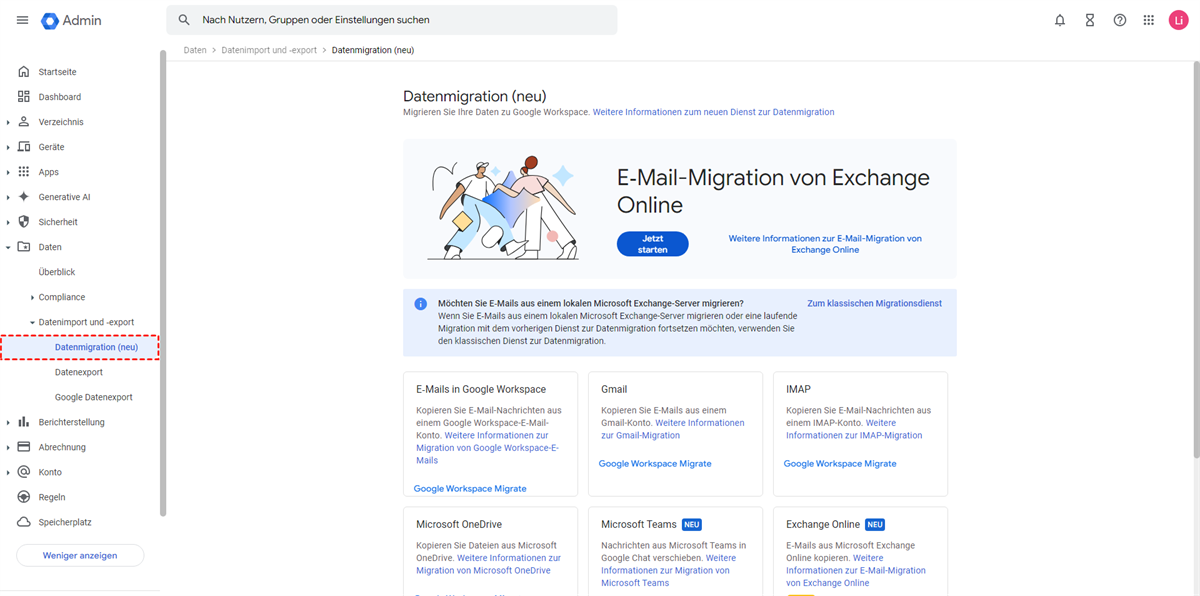Click the Speicherplatz cloud icon
Image resolution: width=1200 pixels, height=596 pixels.
tap(24, 522)
